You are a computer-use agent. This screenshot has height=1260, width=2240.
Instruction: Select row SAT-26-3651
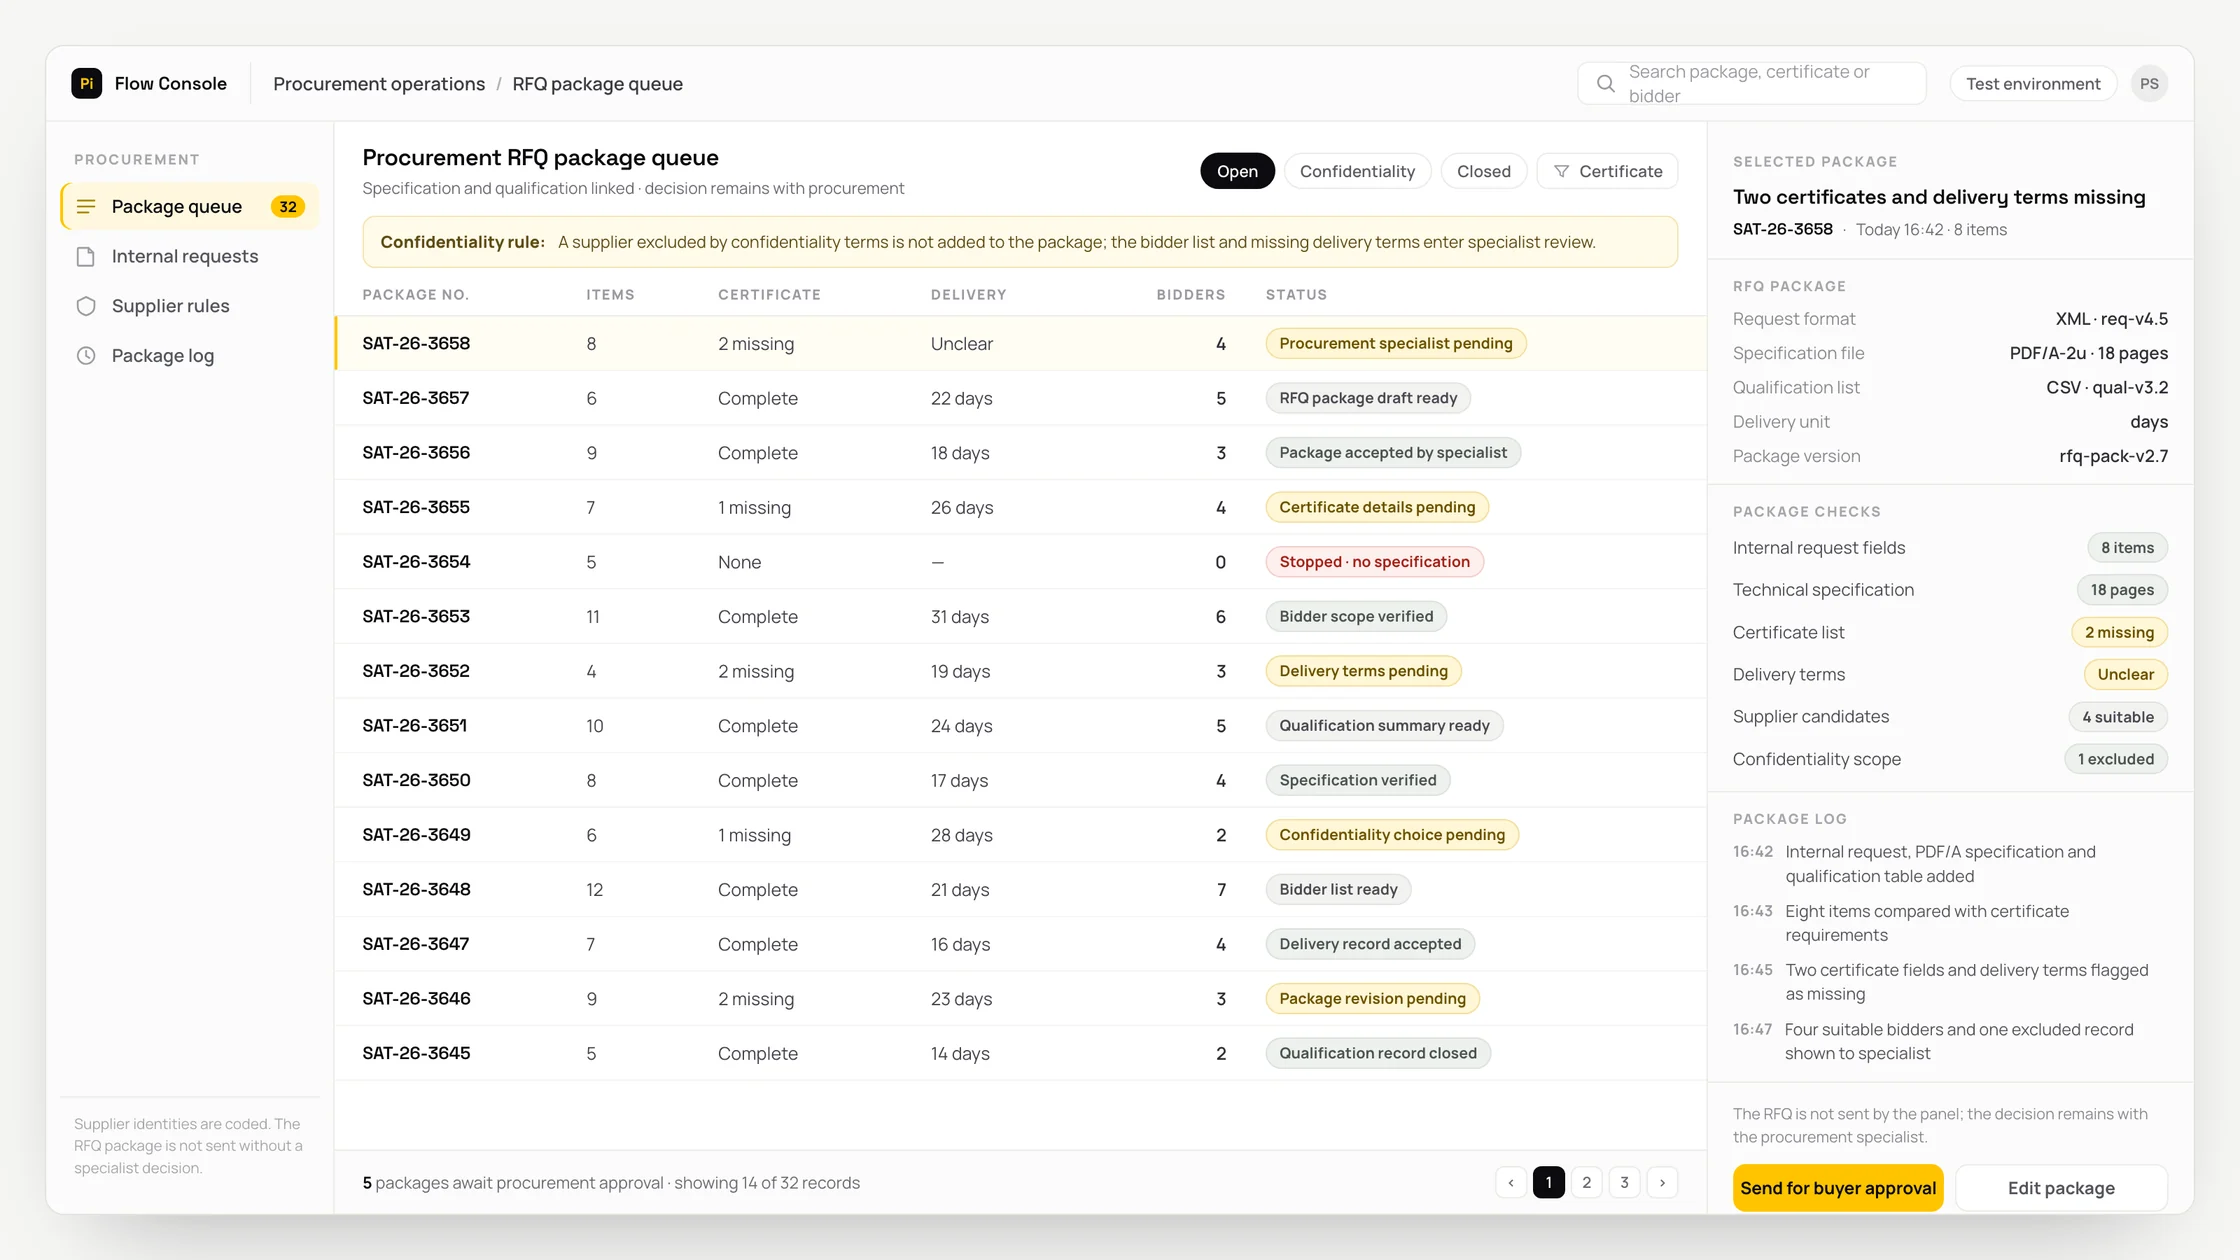coord(1020,725)
